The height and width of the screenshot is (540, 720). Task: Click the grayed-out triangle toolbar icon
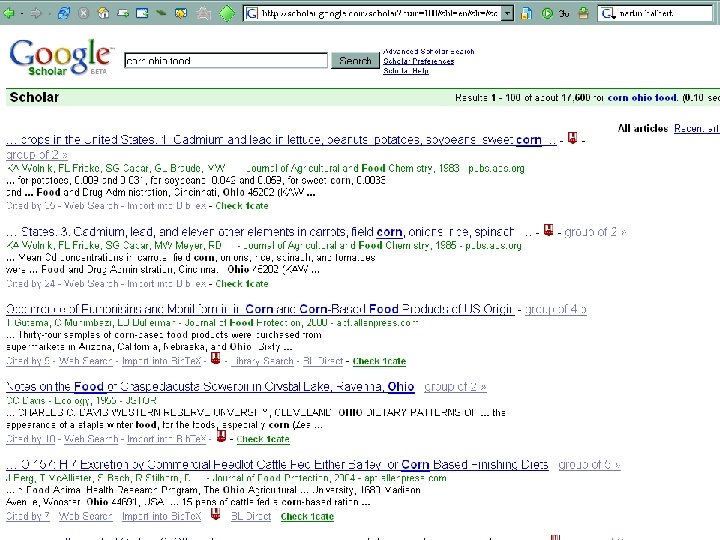203,13
